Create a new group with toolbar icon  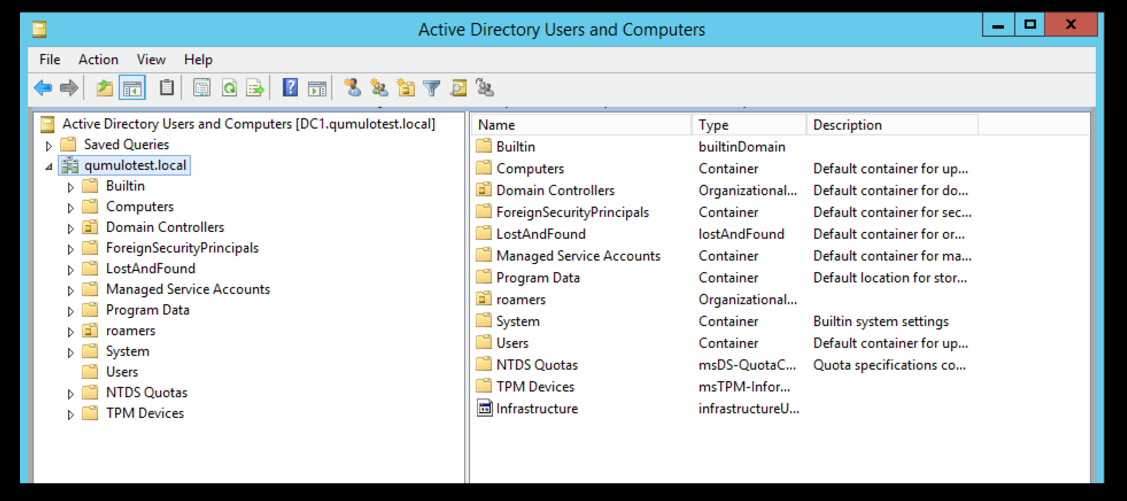click(379, 88)
